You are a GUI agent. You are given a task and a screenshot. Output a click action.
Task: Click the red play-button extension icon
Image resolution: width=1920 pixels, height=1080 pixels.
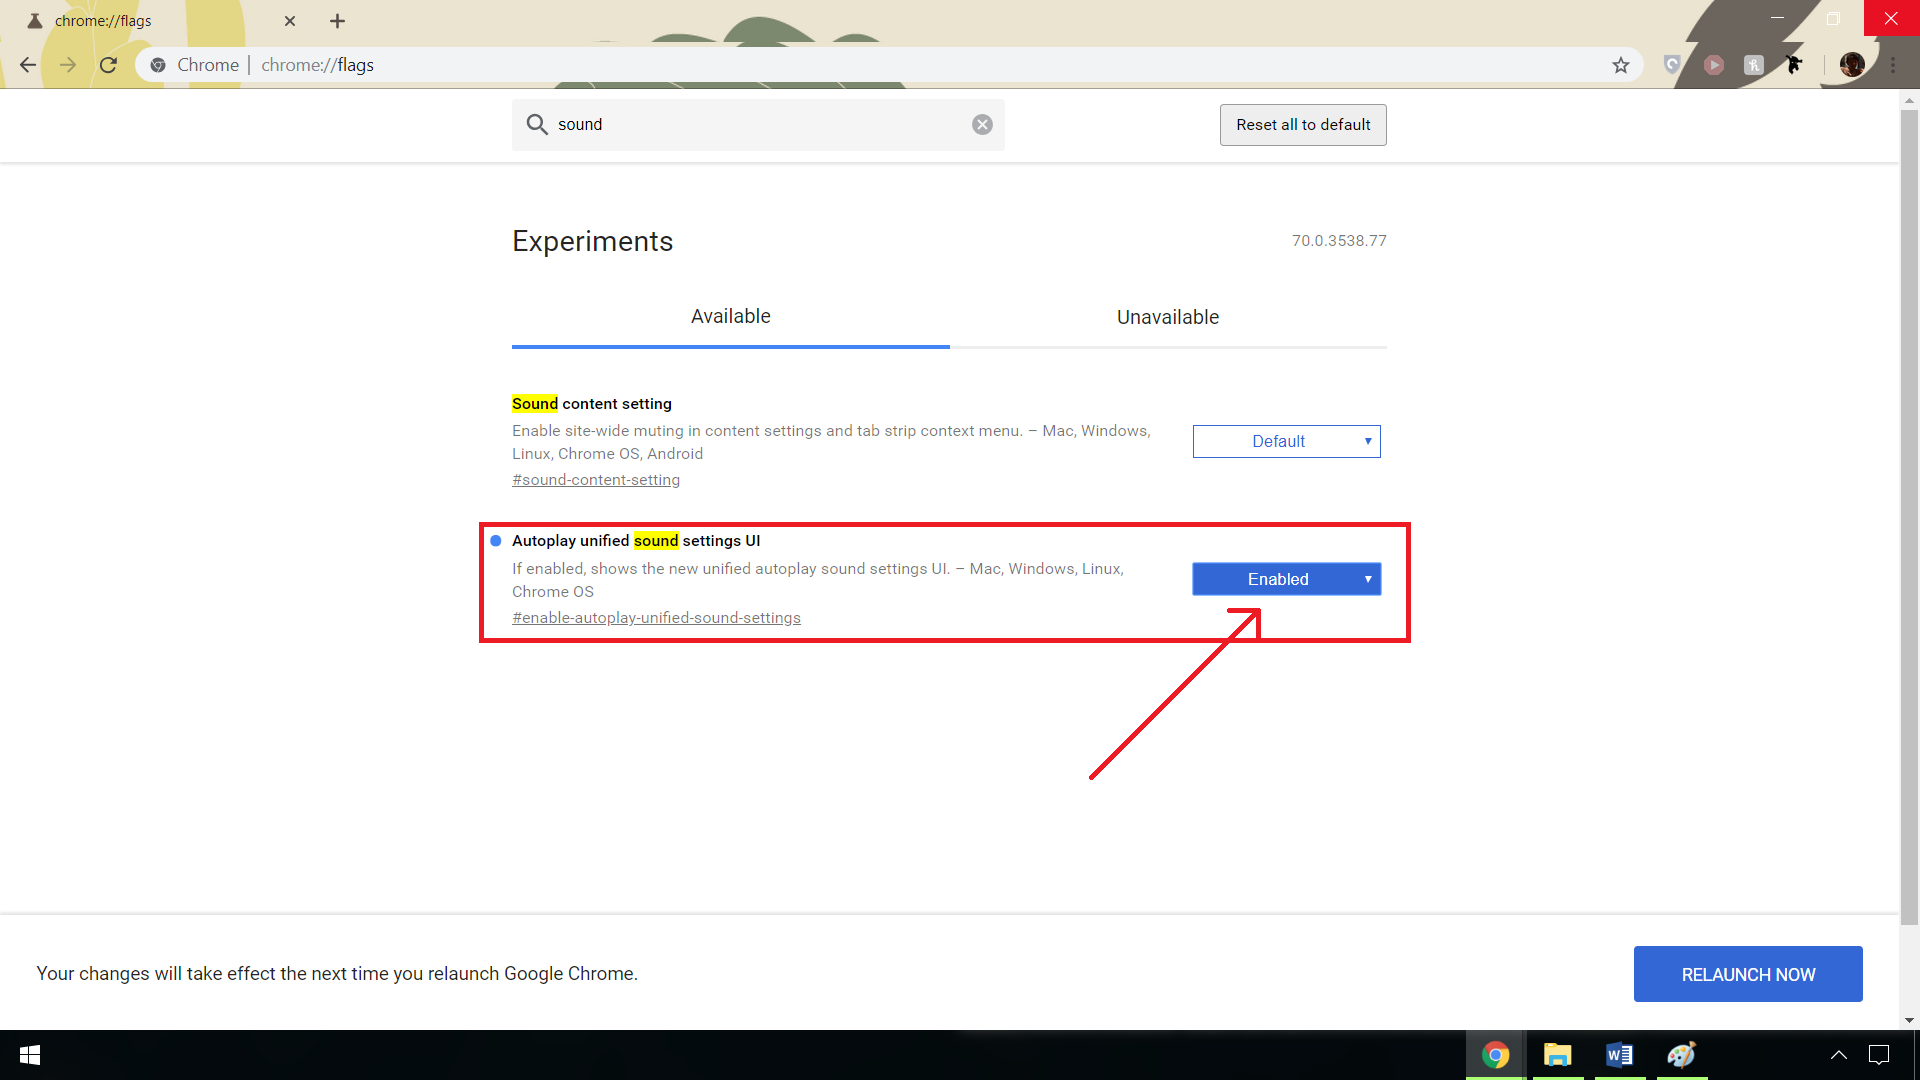click(1714, 65)
